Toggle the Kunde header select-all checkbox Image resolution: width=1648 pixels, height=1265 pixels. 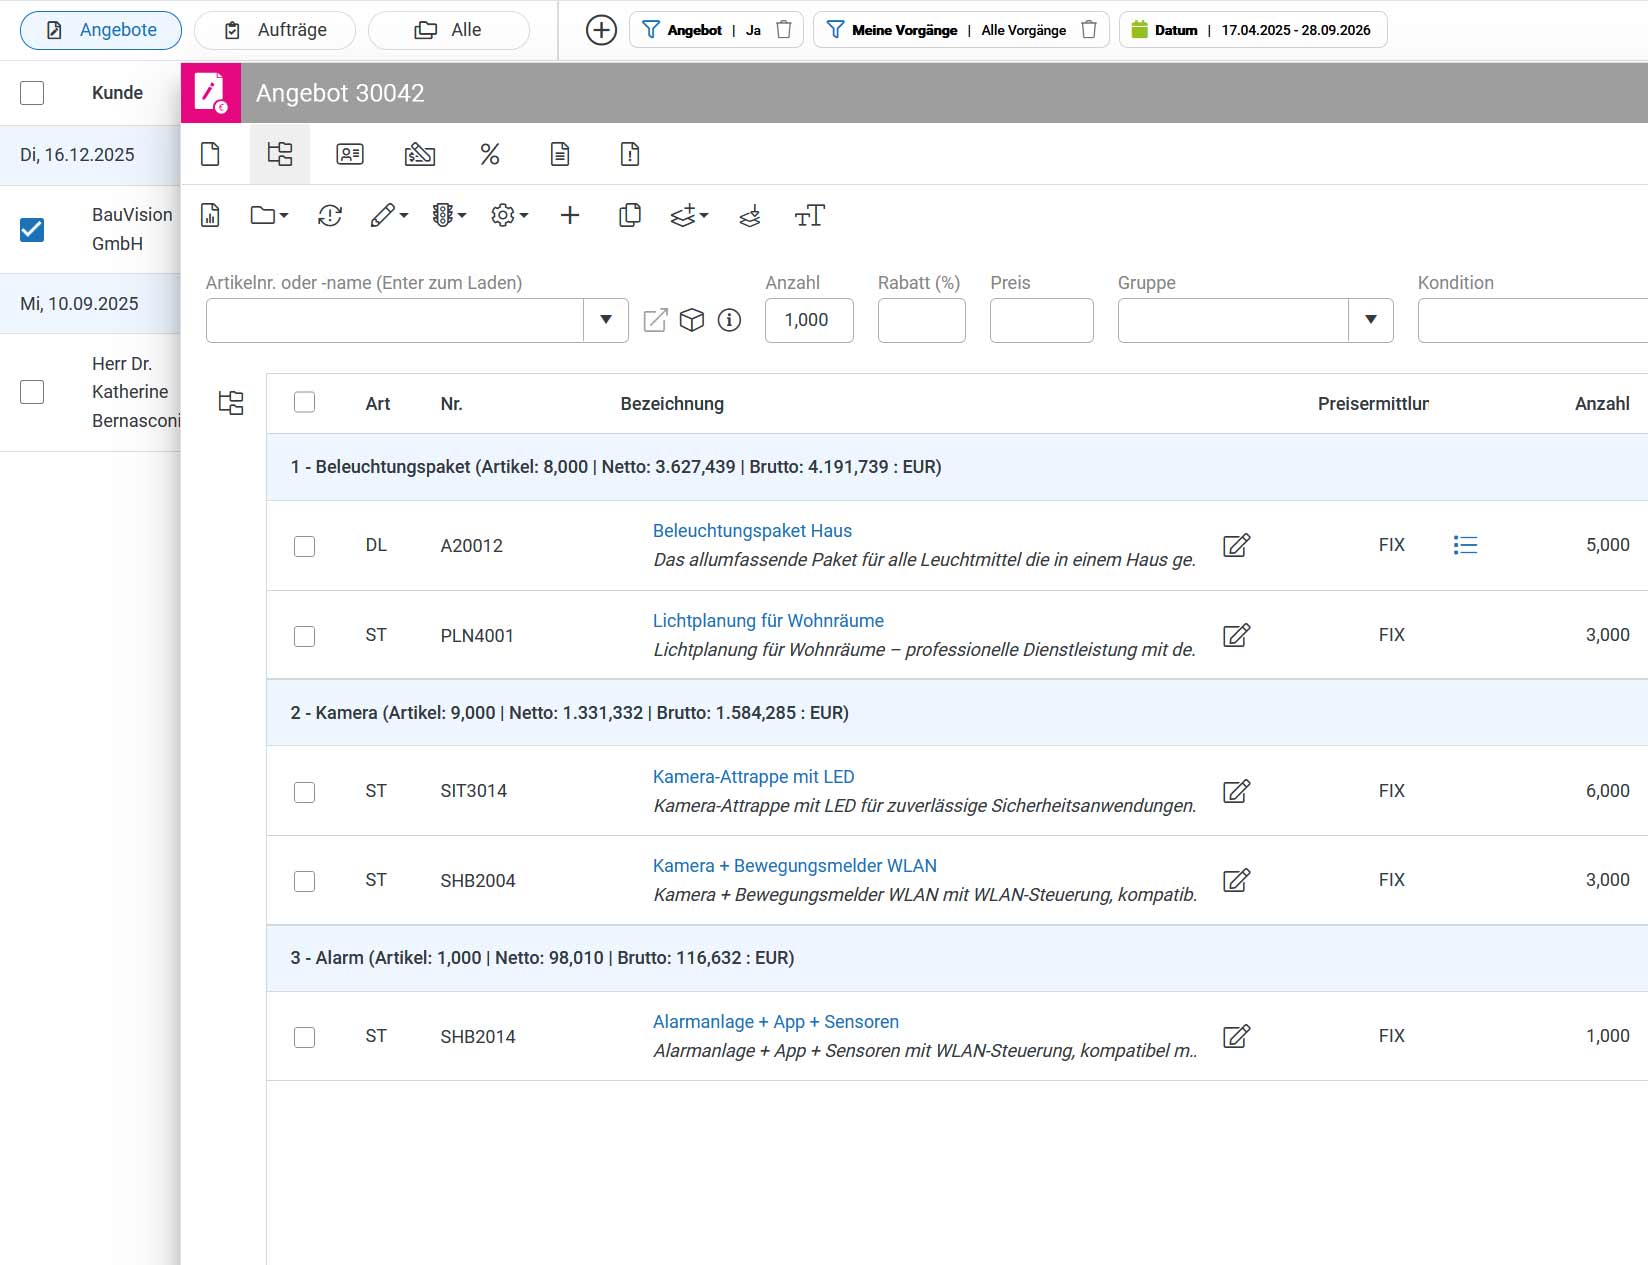(32, 93)
